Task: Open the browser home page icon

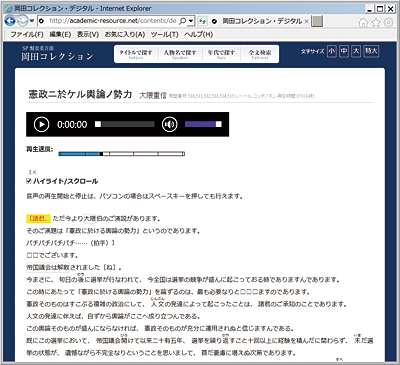Action: (x=363, y=22)
